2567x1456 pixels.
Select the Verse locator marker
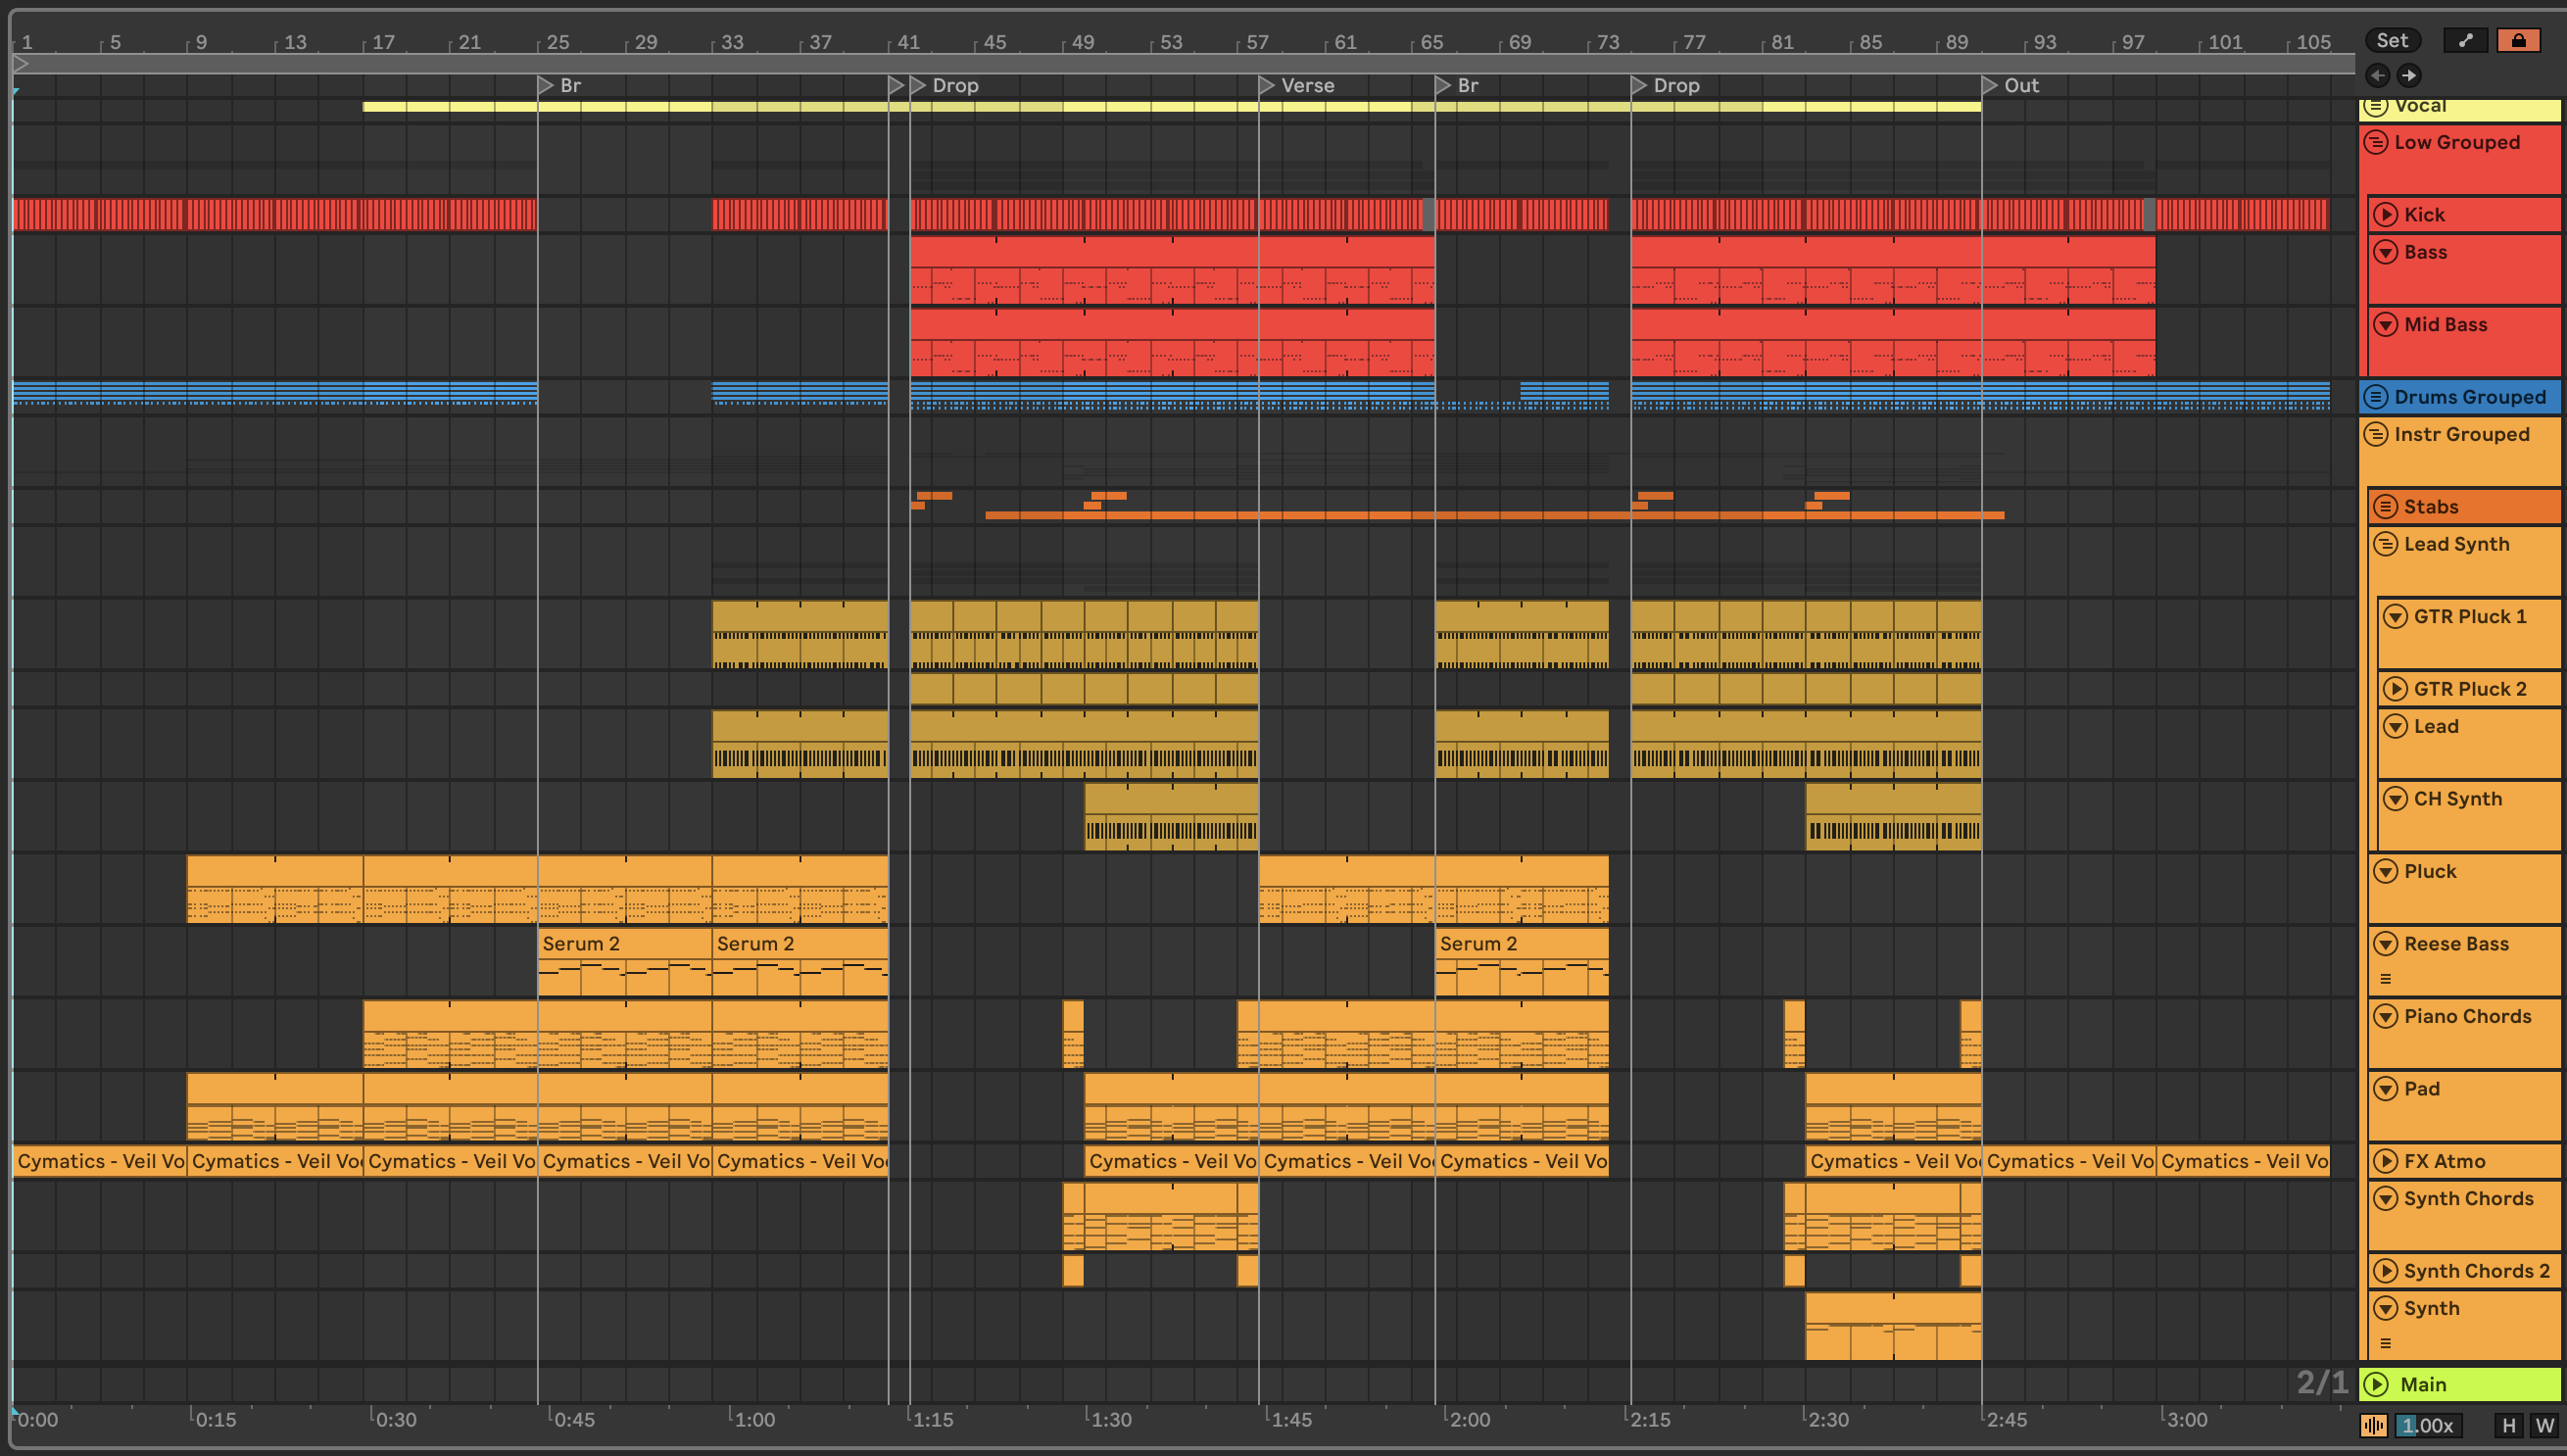pyautogui.click(x=1267, y=86)
